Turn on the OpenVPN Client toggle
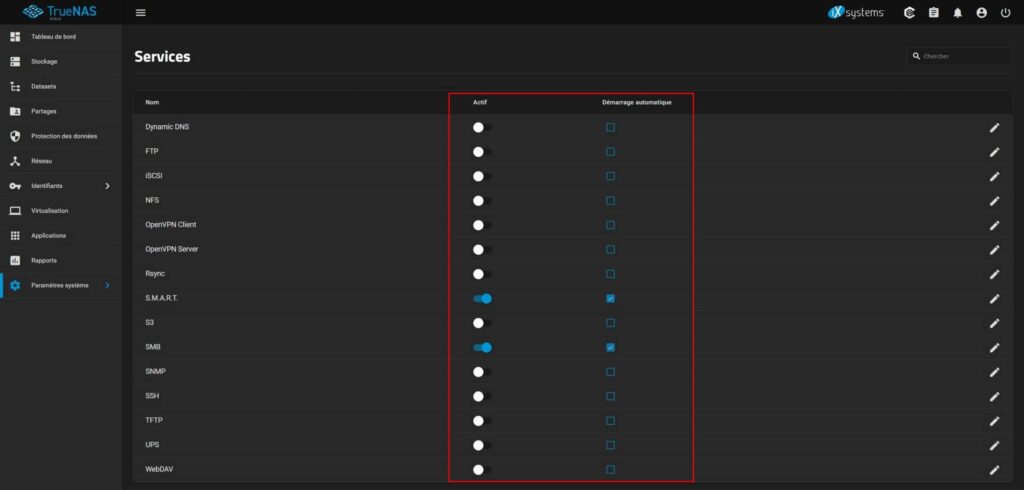The height and width of the screenshot is (490, 1024). click(482, 225)
